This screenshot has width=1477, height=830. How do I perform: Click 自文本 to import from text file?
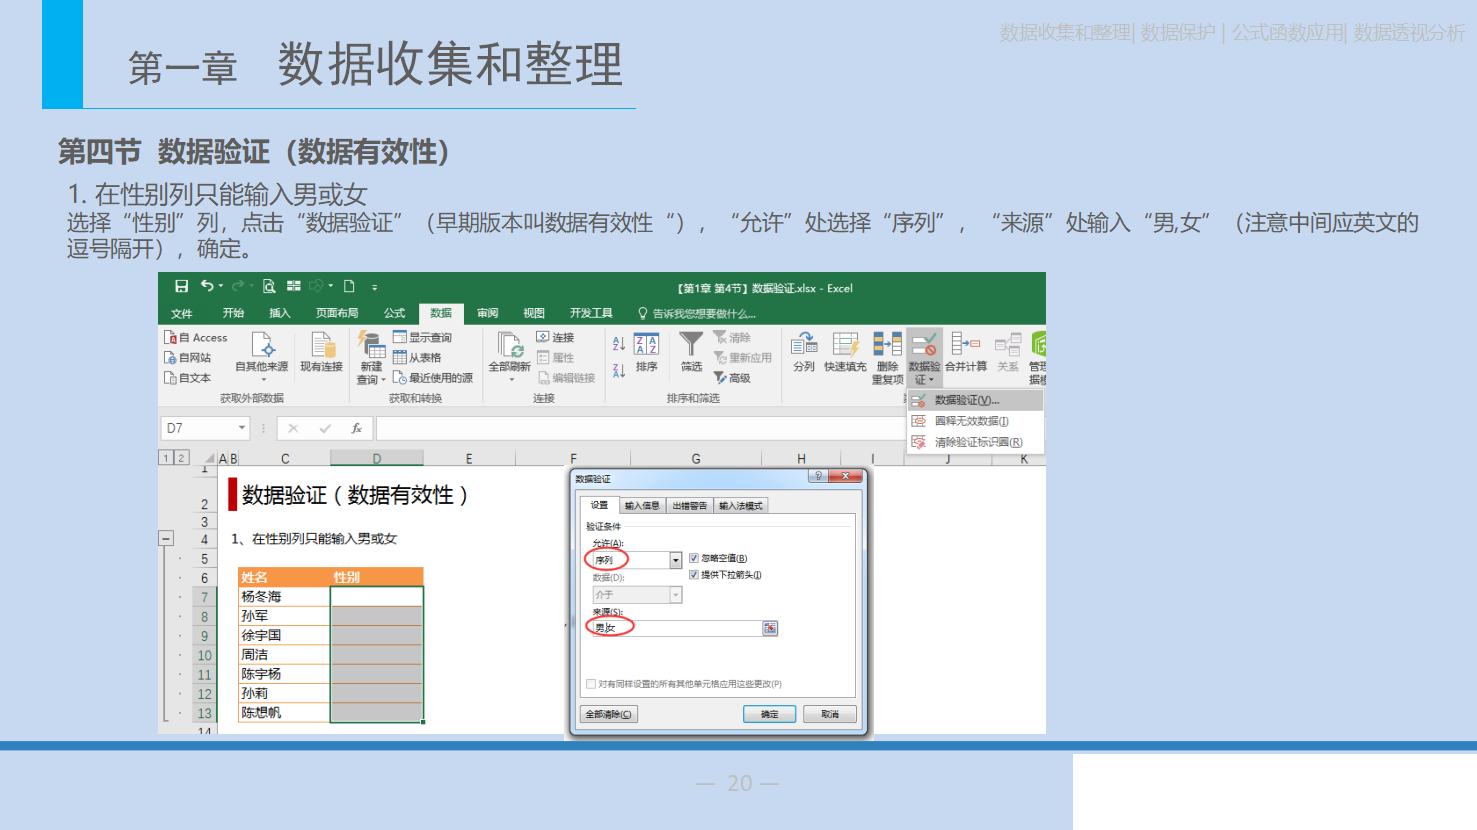188,378
